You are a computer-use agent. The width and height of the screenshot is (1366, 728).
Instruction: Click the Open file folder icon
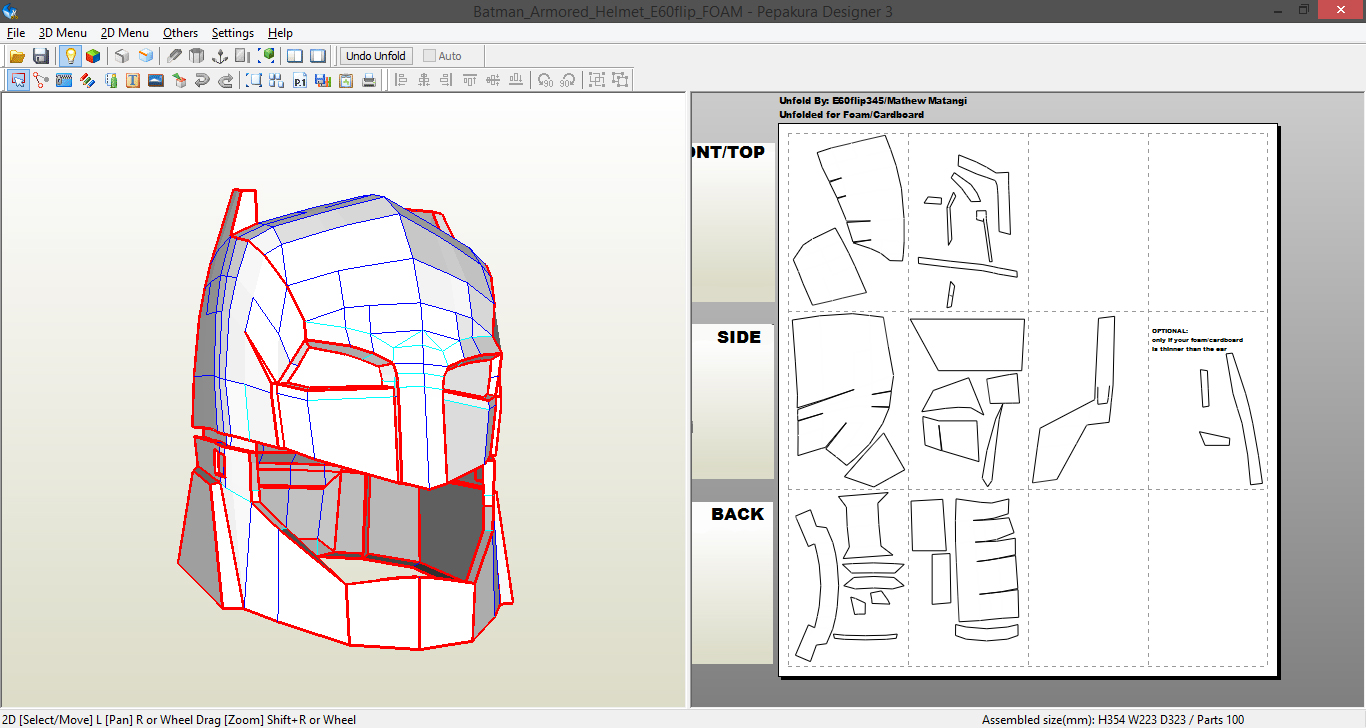(17, 56)
